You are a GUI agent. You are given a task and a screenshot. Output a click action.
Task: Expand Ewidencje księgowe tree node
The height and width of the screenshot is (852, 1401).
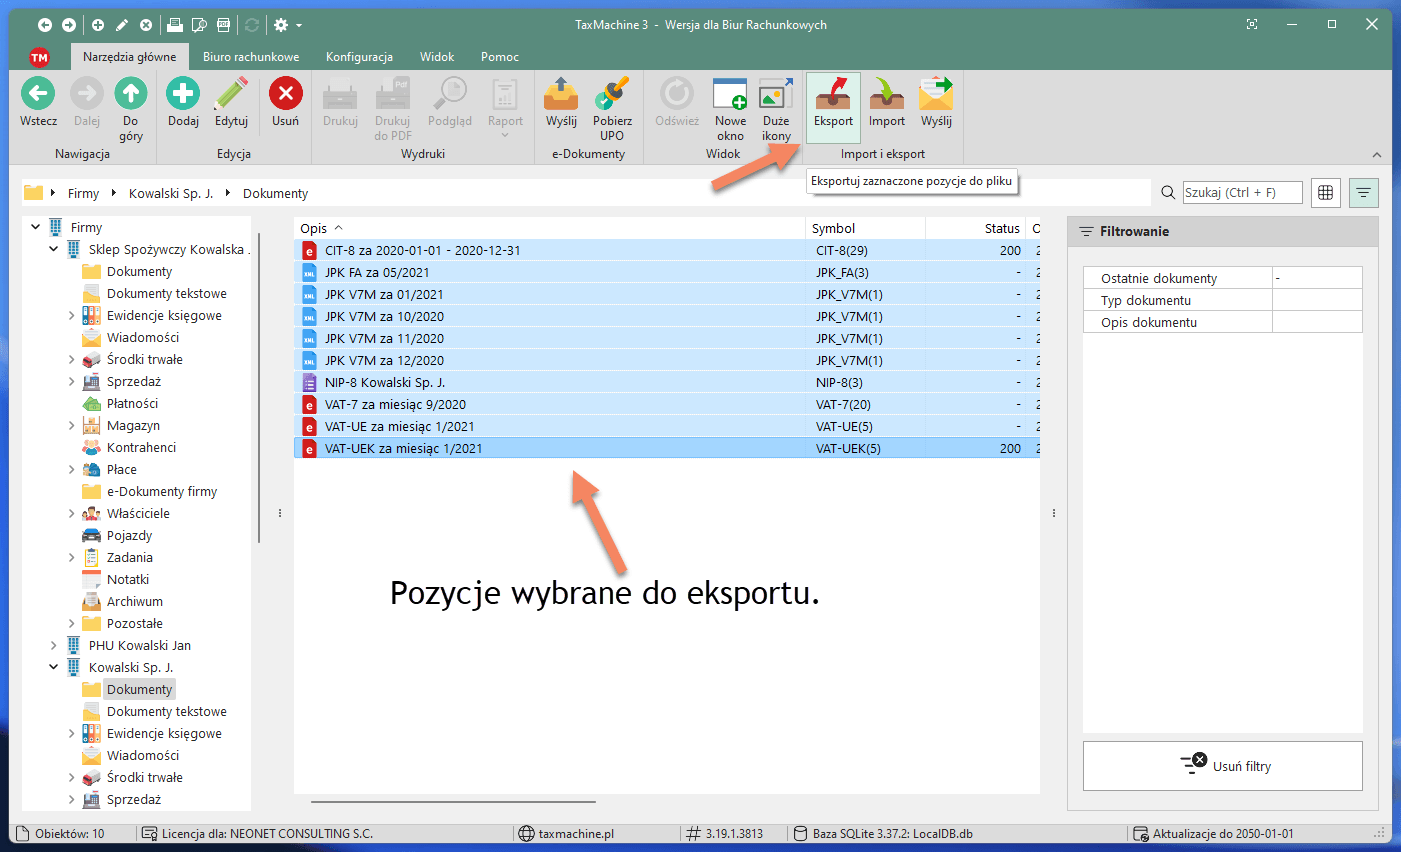[71, 315]
